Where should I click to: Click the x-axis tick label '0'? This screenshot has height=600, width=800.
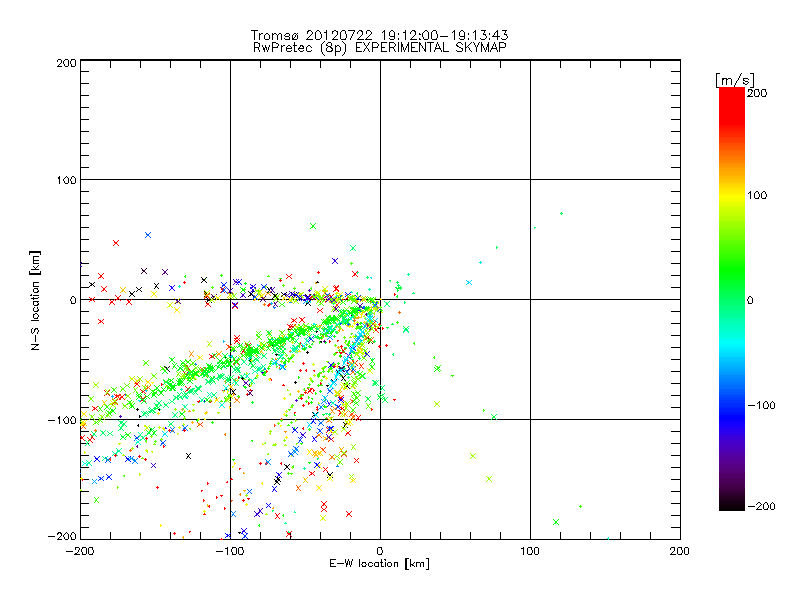380,552
